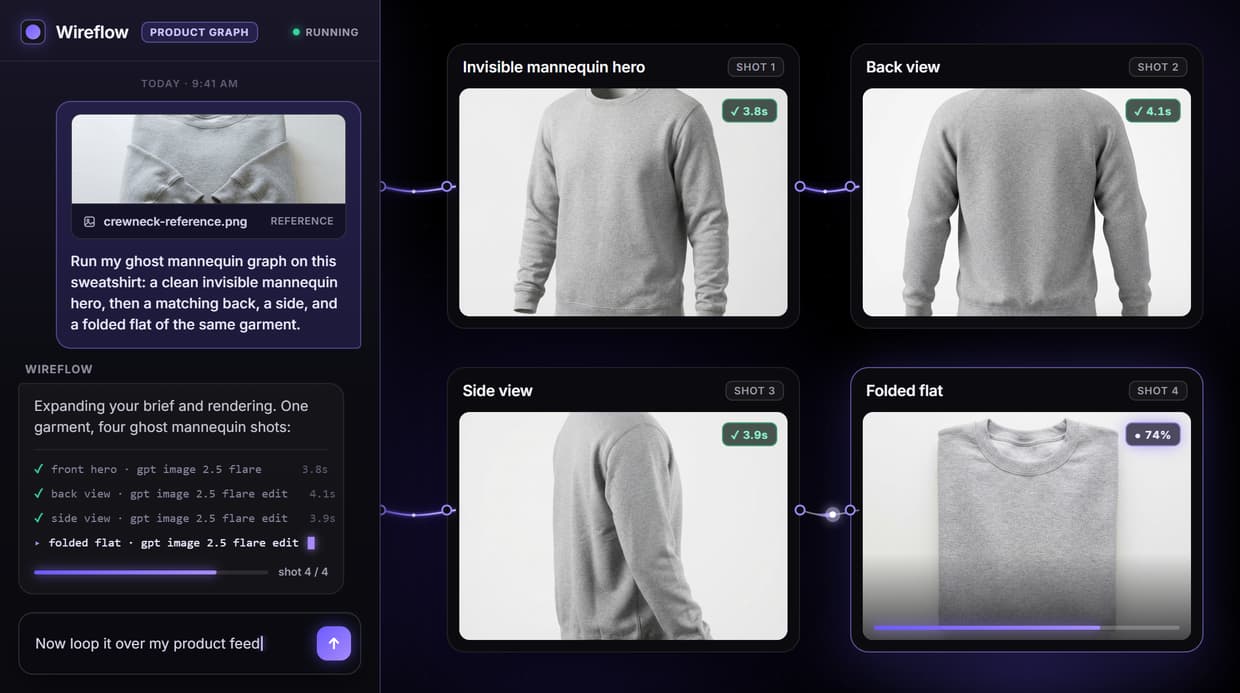
Task: Click the SHOT 2 badge
Action: pos(1159,67)
